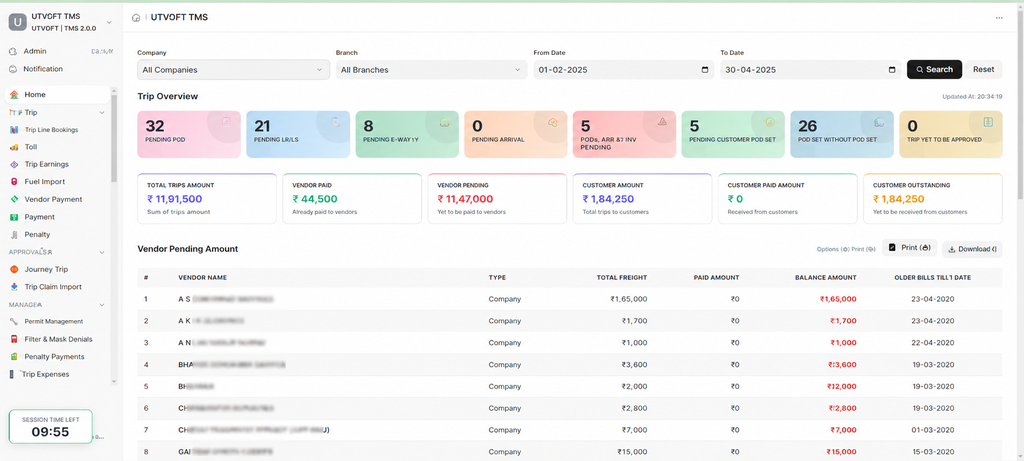Click the Trip Yet To Be Approved card icon
This screenshot has width=1024, height=461.
coord(988,121)
